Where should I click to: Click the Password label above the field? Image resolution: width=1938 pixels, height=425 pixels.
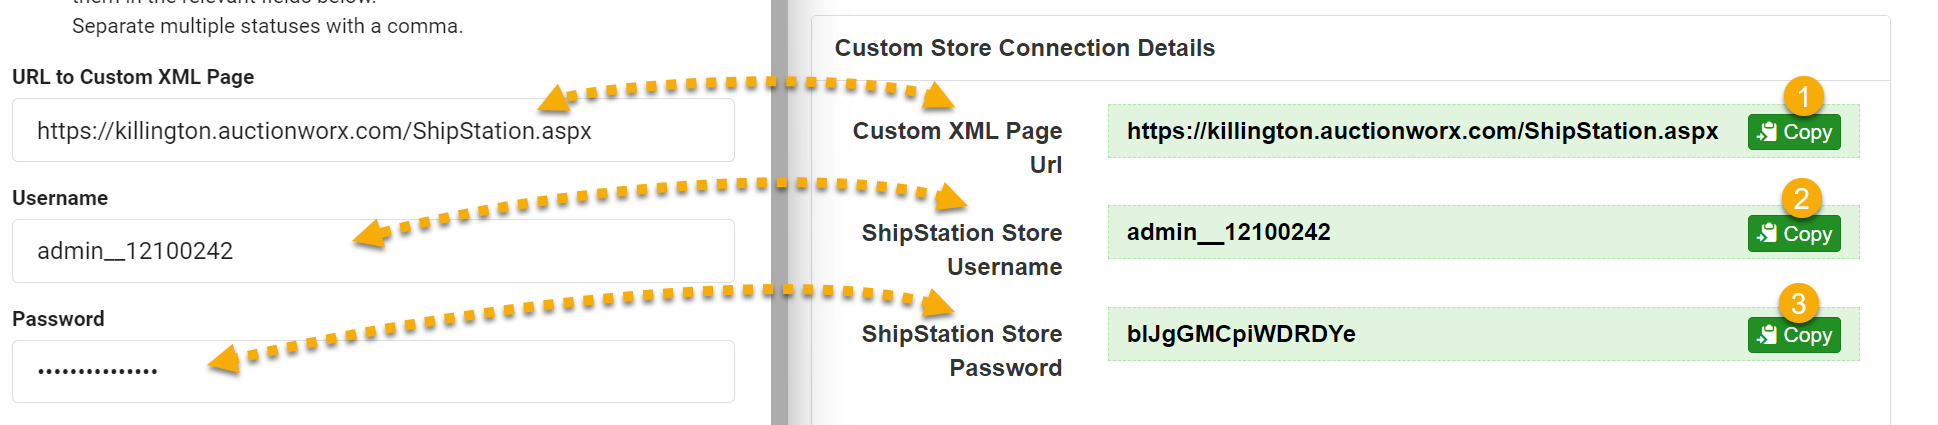[58, 319]
